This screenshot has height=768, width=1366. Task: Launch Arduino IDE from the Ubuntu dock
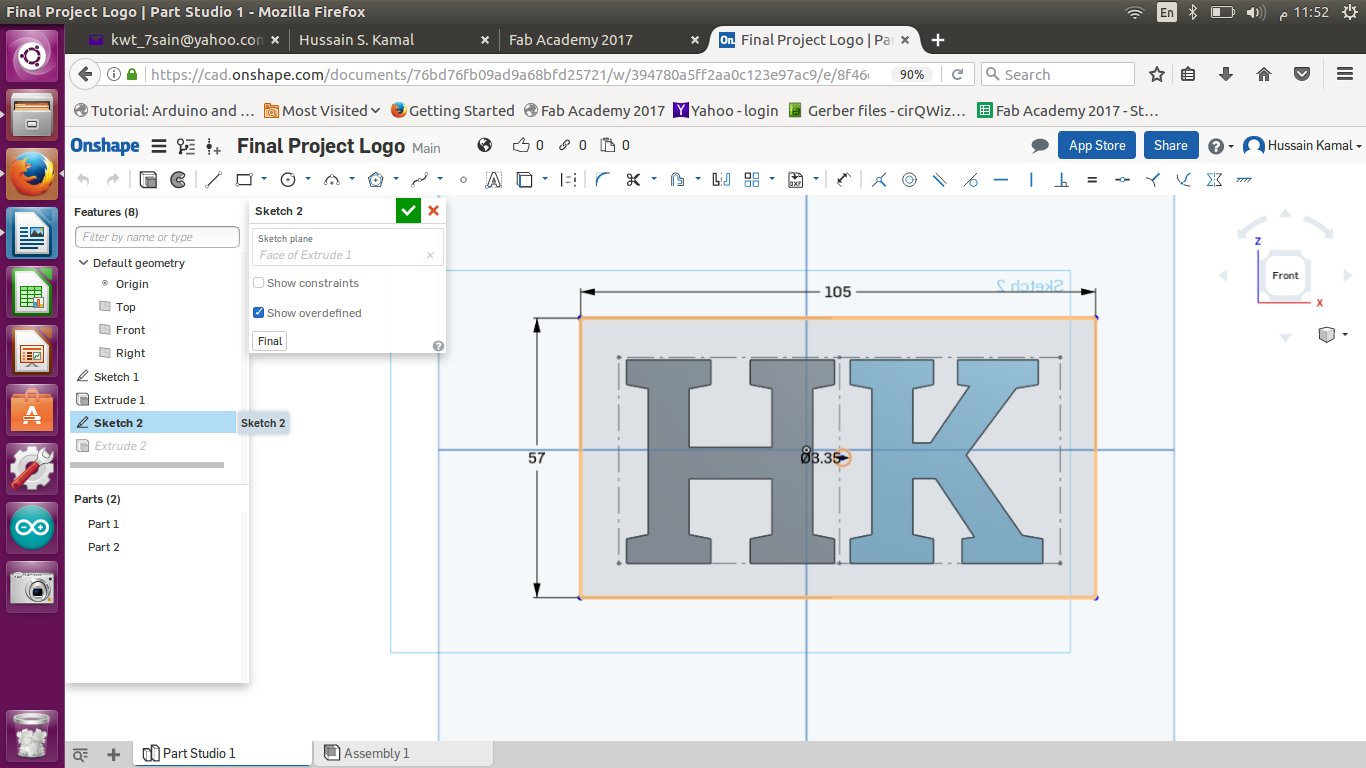32,527
